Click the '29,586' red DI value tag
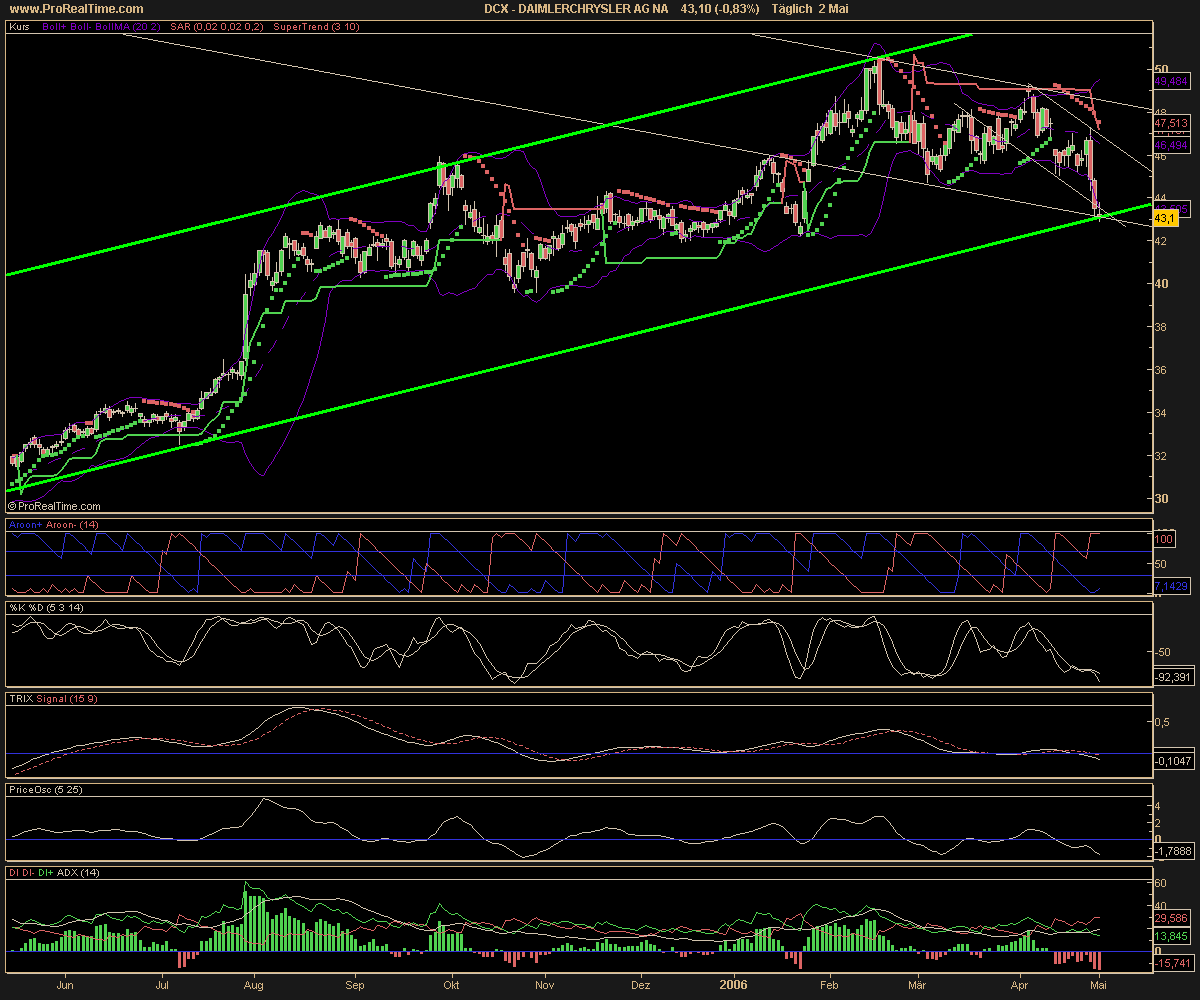Viewport: 1200px width, 1000px height. coord(1171,917)
